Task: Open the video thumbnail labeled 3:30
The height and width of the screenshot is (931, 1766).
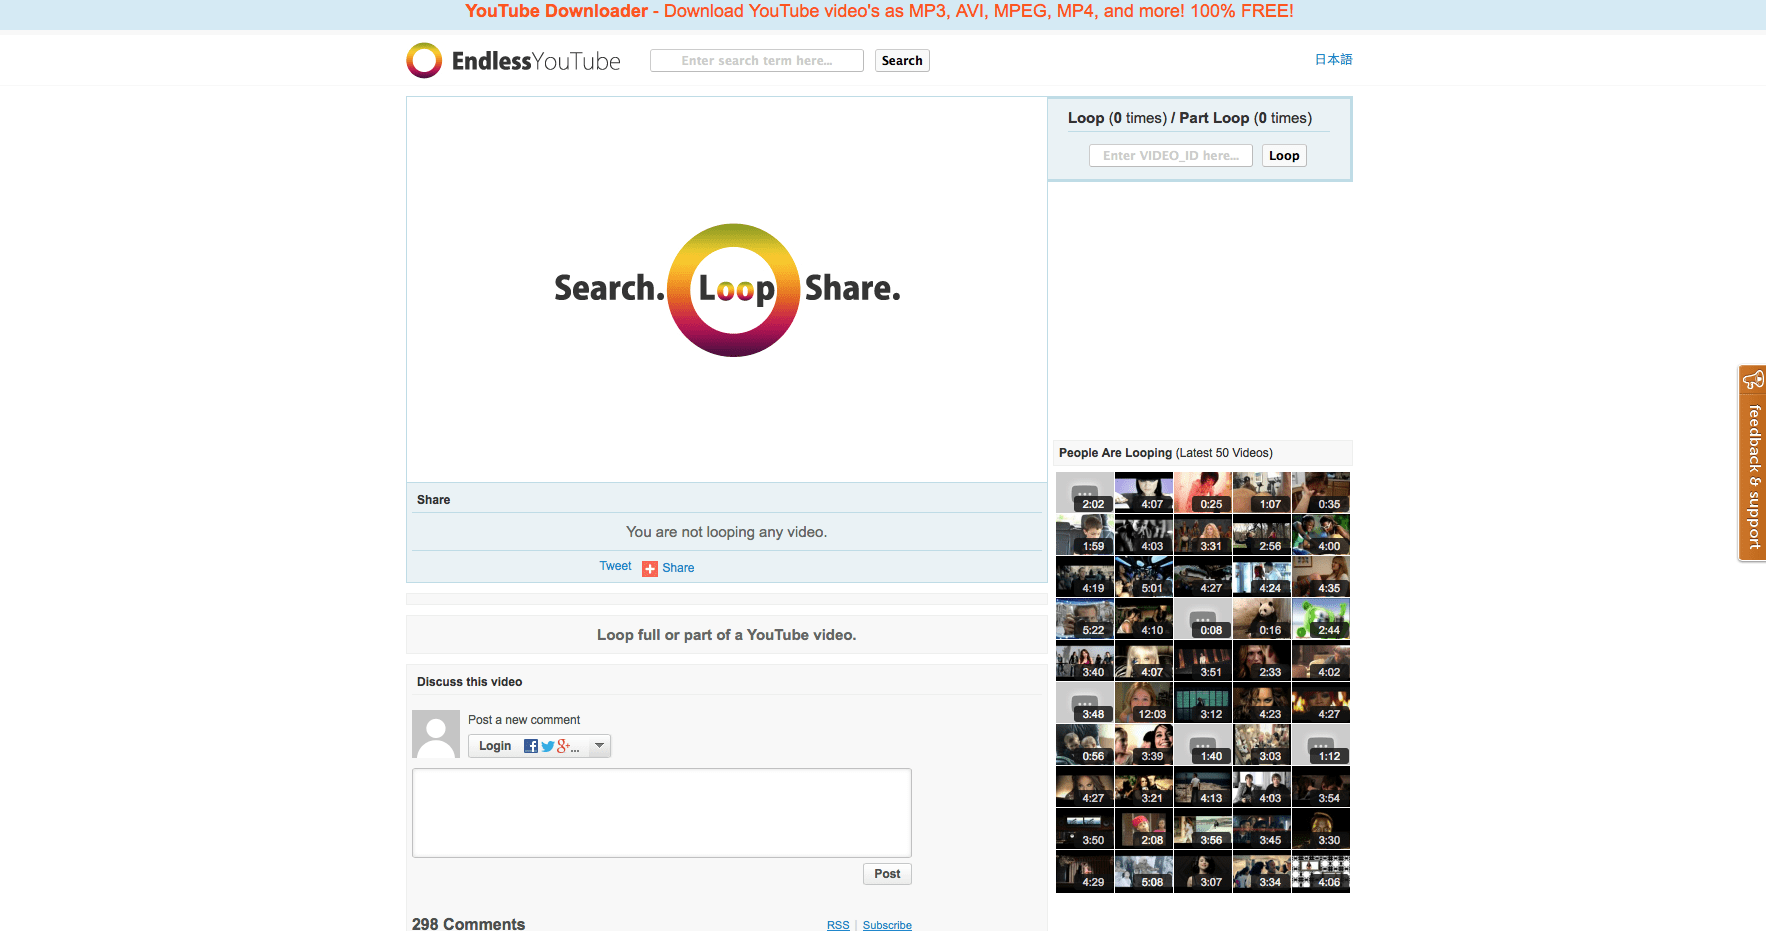Action: click(1321, 828)
